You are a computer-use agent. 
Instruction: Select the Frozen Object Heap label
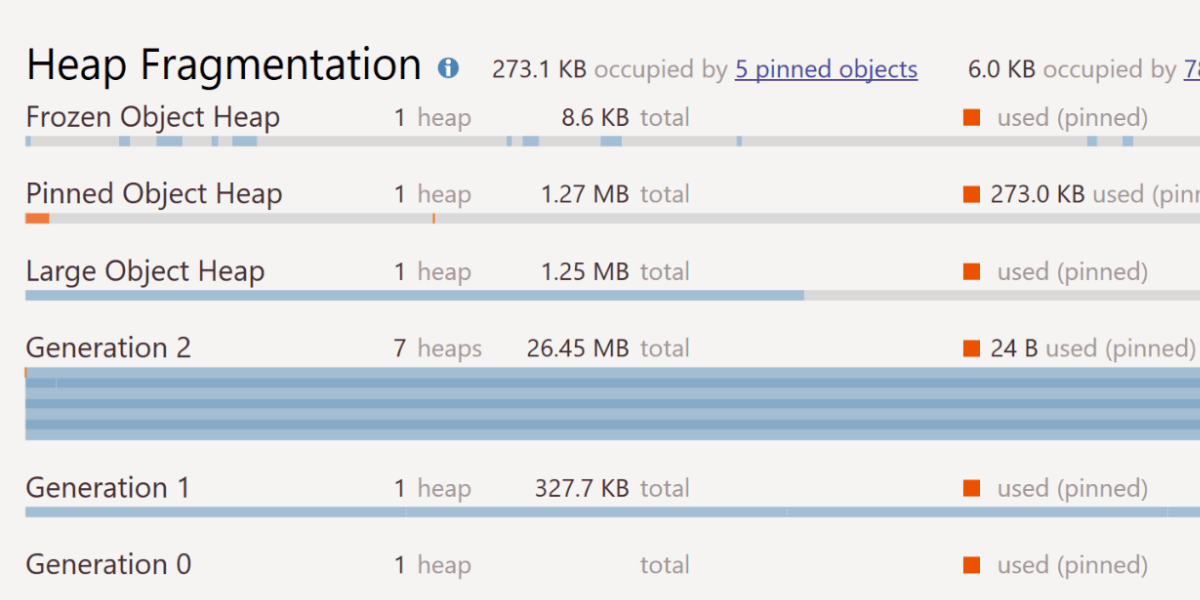click(153, 117)
